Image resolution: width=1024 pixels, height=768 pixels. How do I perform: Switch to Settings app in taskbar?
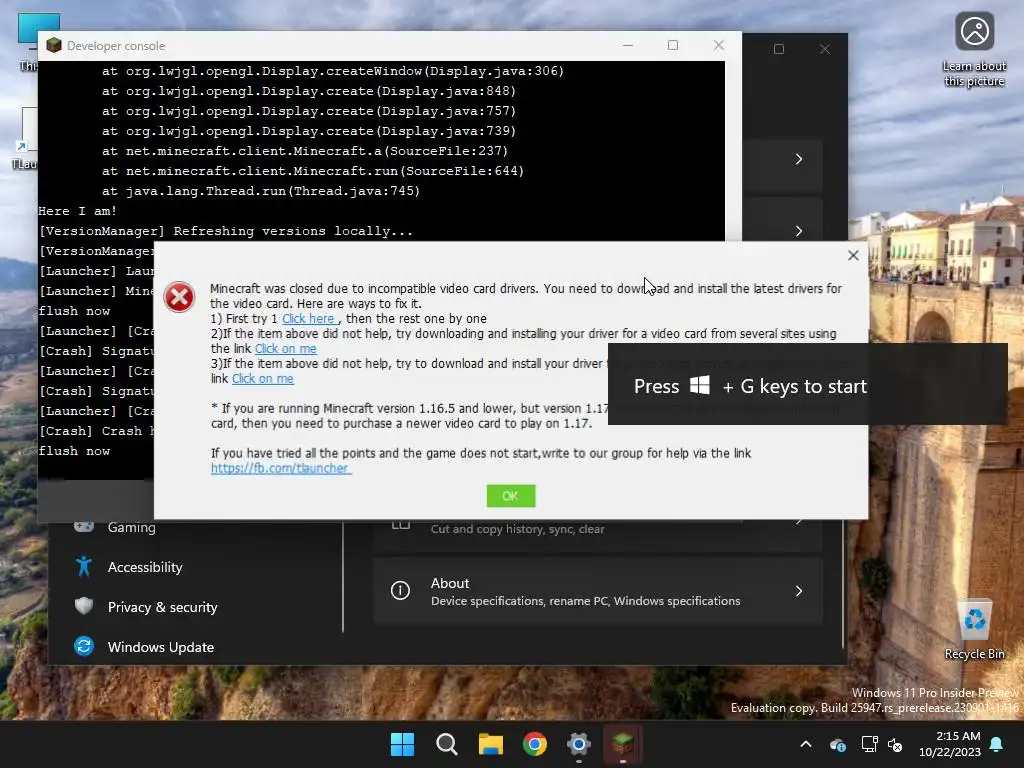(x=579, y=744)
